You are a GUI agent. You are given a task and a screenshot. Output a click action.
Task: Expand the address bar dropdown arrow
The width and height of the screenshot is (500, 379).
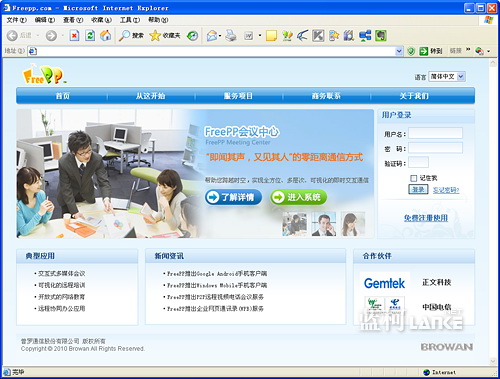tap(399, 51)
